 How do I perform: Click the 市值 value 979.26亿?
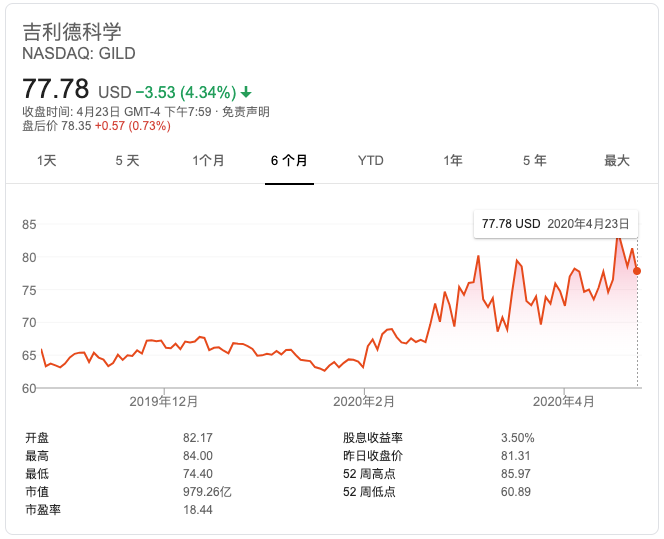[x=207, y=492]
